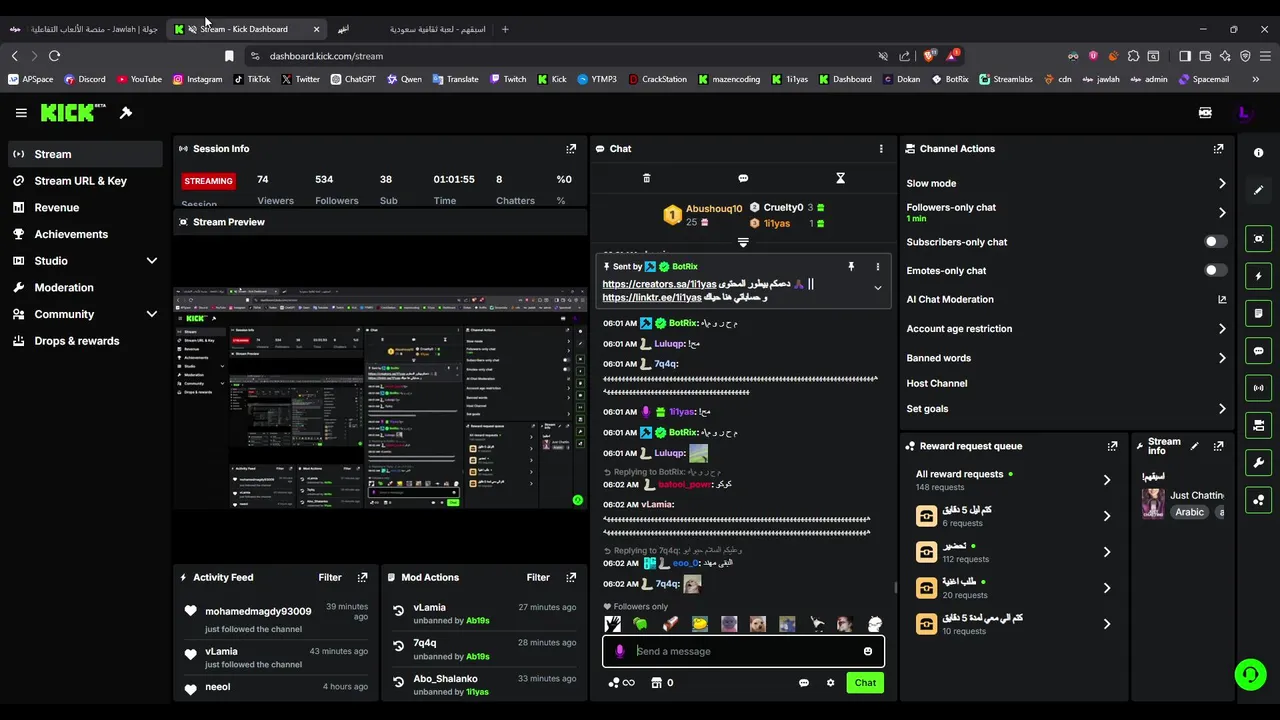This screenshot has width=1280, height=720.
Task: Toggle Subscribers-only chat switch
Action: [1215, 242]
